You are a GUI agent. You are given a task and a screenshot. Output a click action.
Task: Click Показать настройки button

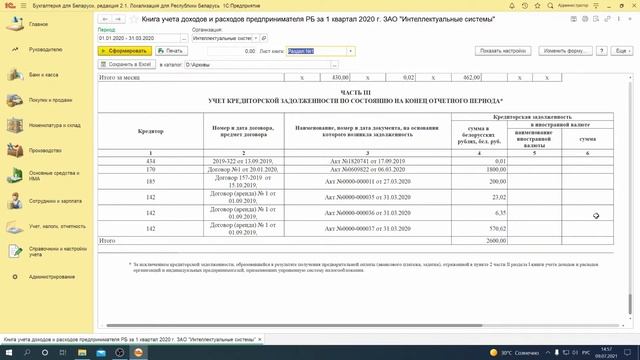(503, 51)
